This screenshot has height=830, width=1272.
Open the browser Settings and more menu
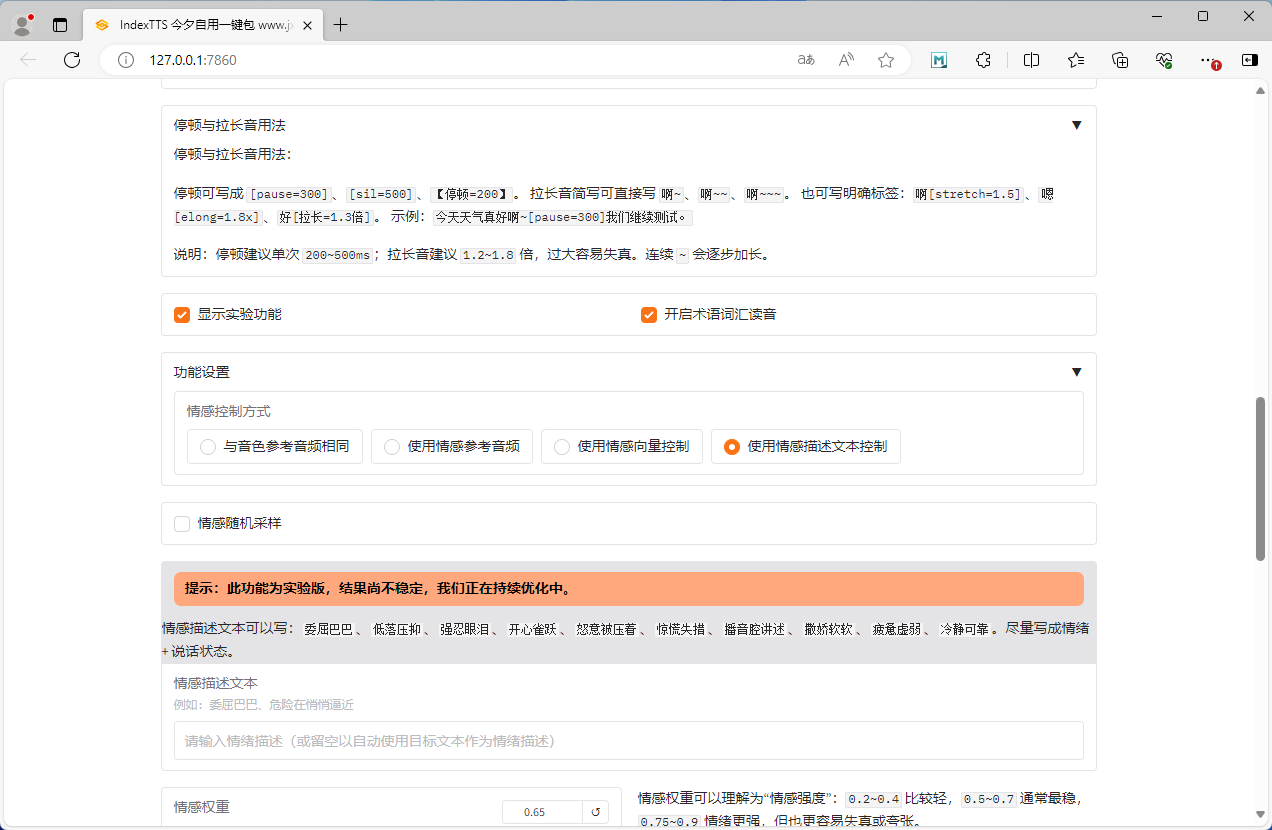pyautogui.click(x=1208, y=60)
